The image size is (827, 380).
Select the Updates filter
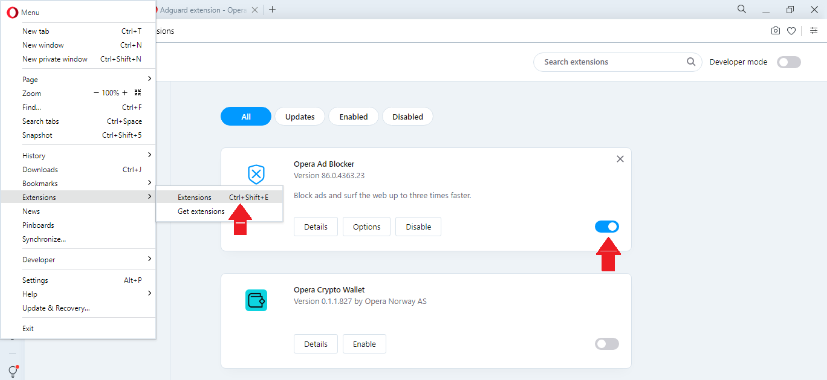(x=300, y=117)
